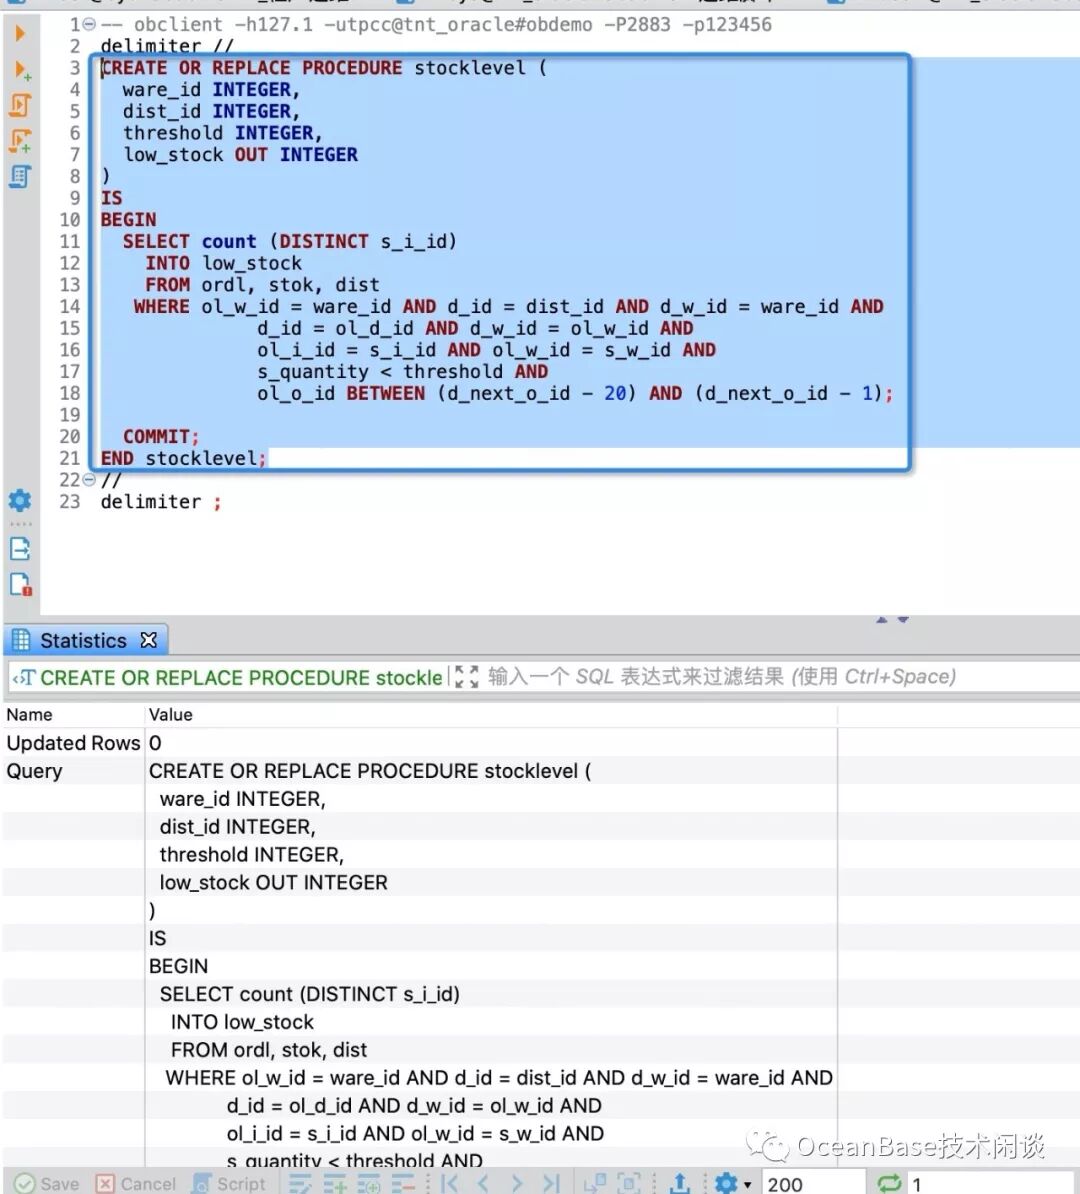Screen dimensions: 1080x1194
Task: Click the END stocklevel line in the editor
Action: [x=184, y=458]
